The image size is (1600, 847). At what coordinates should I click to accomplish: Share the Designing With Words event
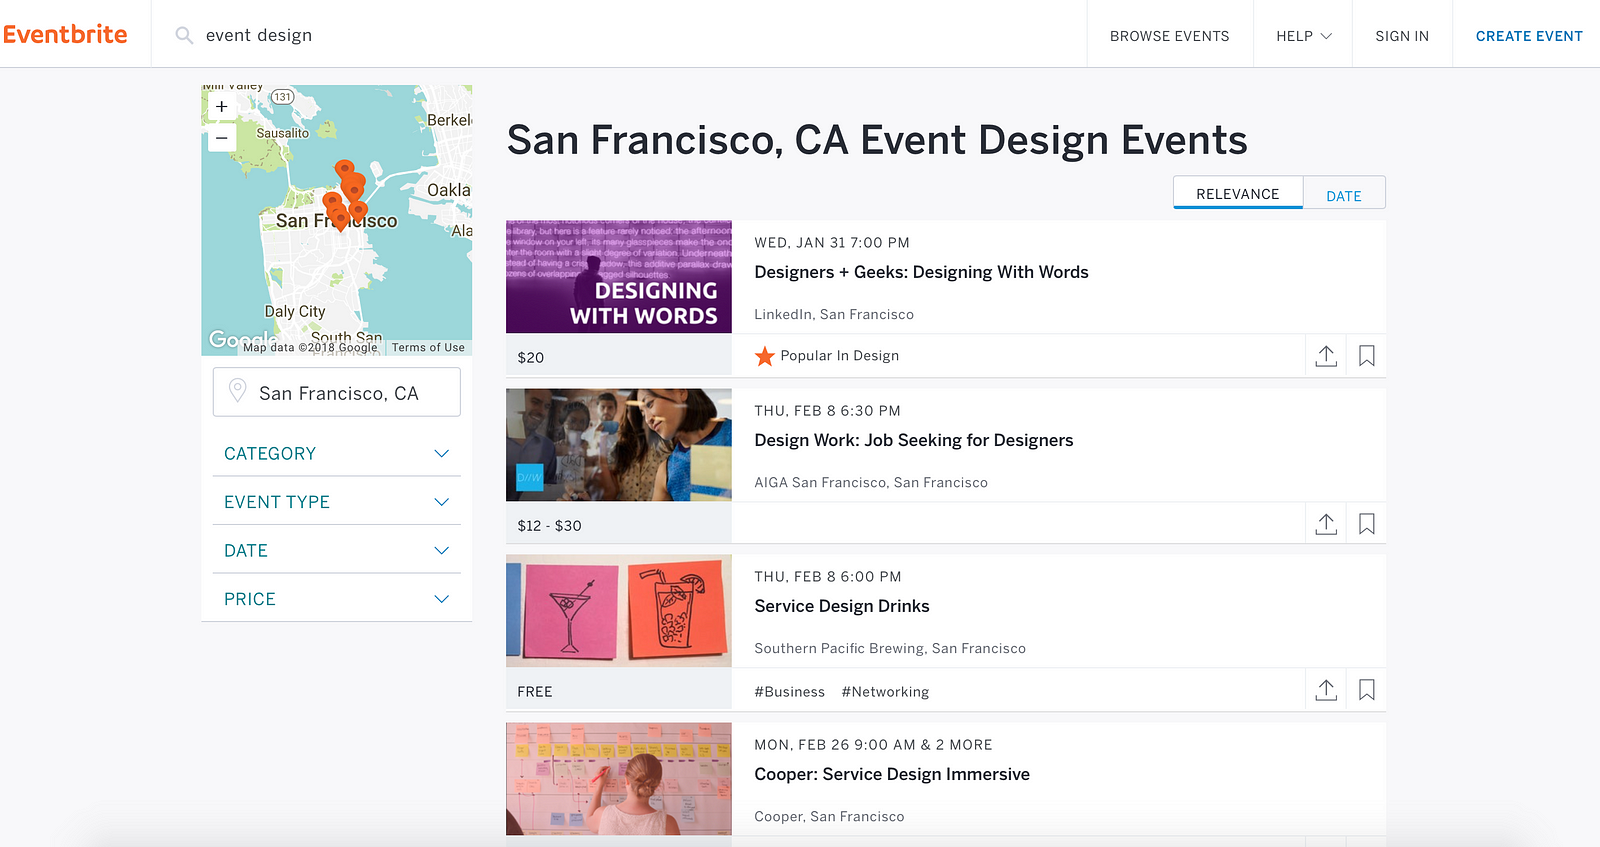[x=1326, y=356]
